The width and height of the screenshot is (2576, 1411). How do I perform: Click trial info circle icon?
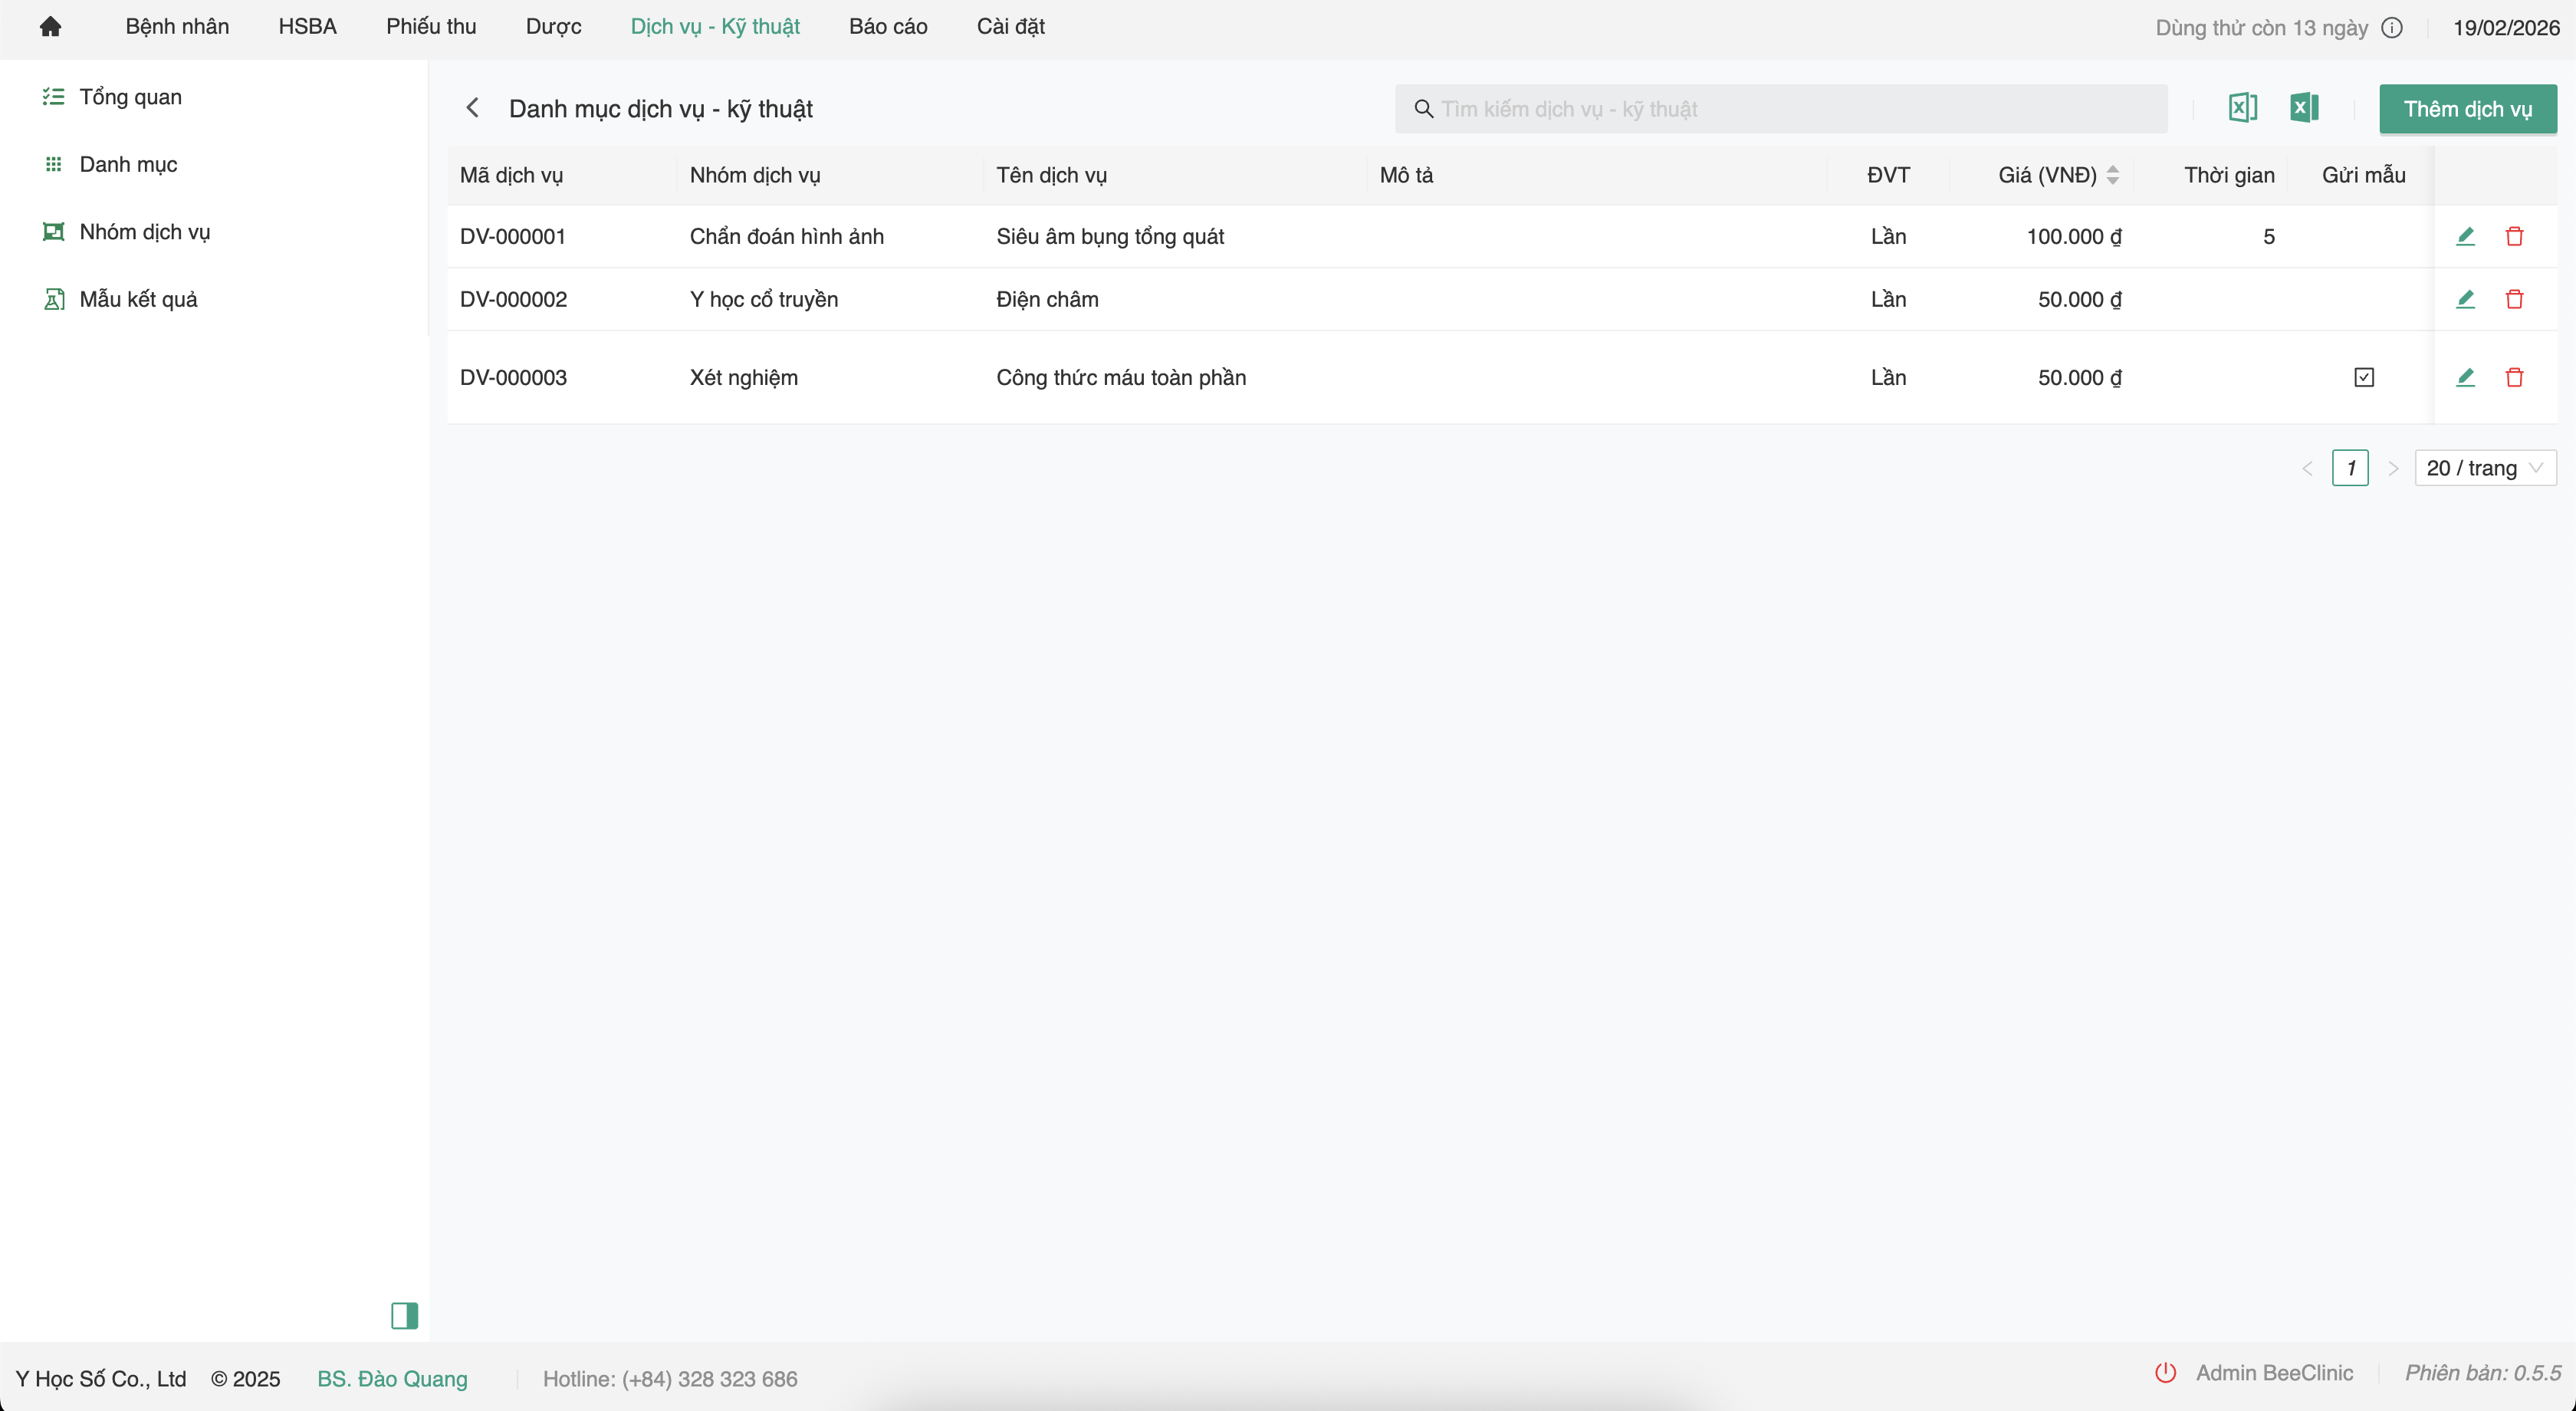click(x=2392, y=28)
